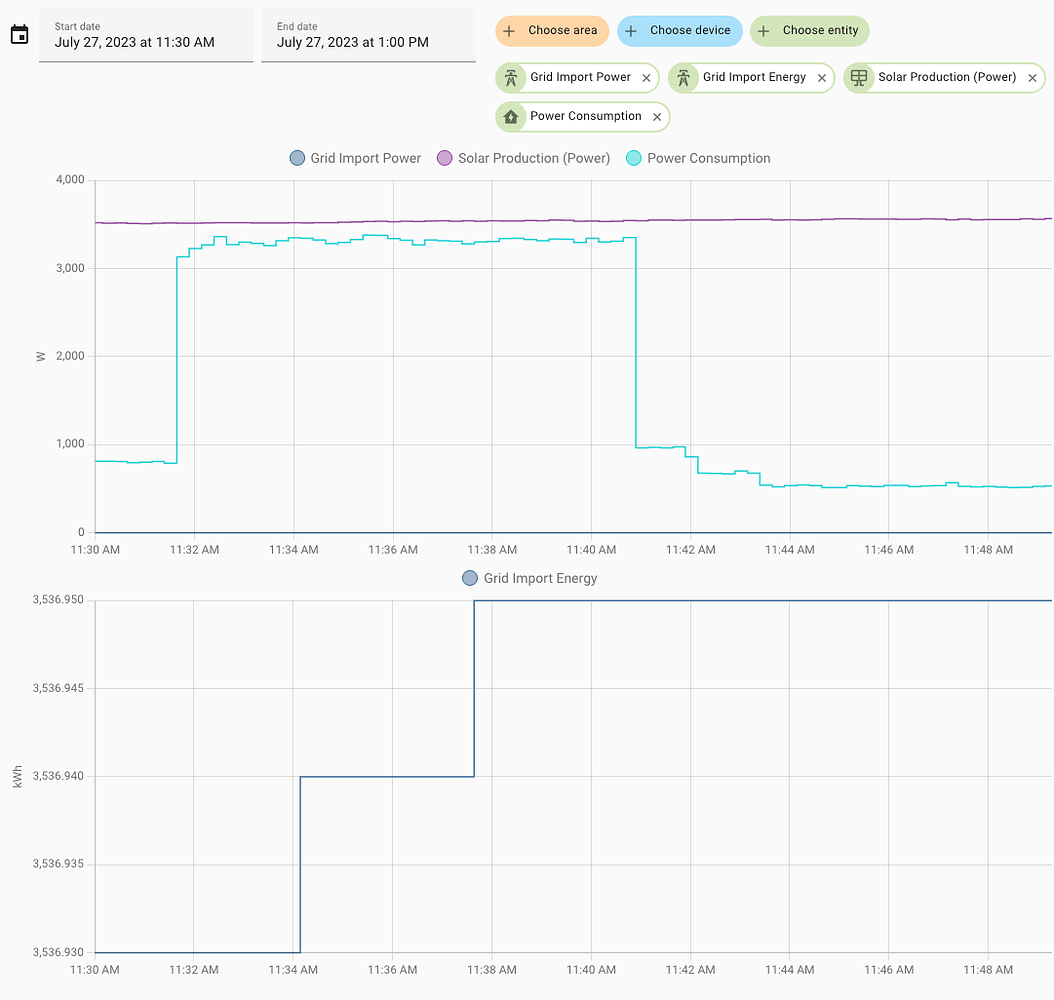The image size is (1054, 1000).
Task: Click the calendar date-range picker icon
Action: click(18, 33)
